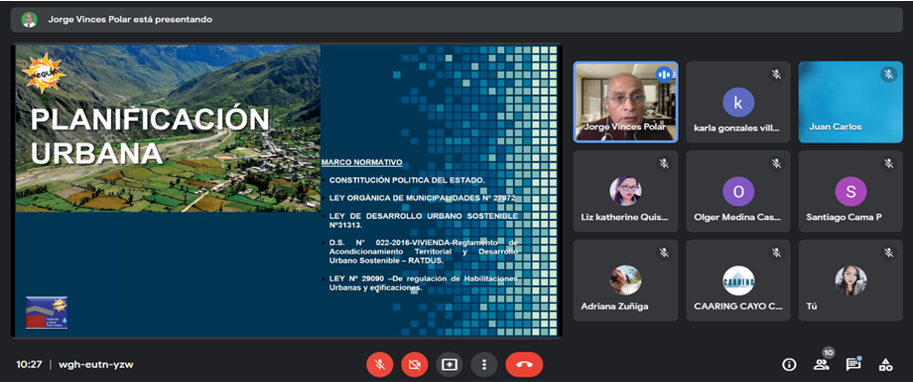Click Santiago's magenta S avatar

pos(851,192)
